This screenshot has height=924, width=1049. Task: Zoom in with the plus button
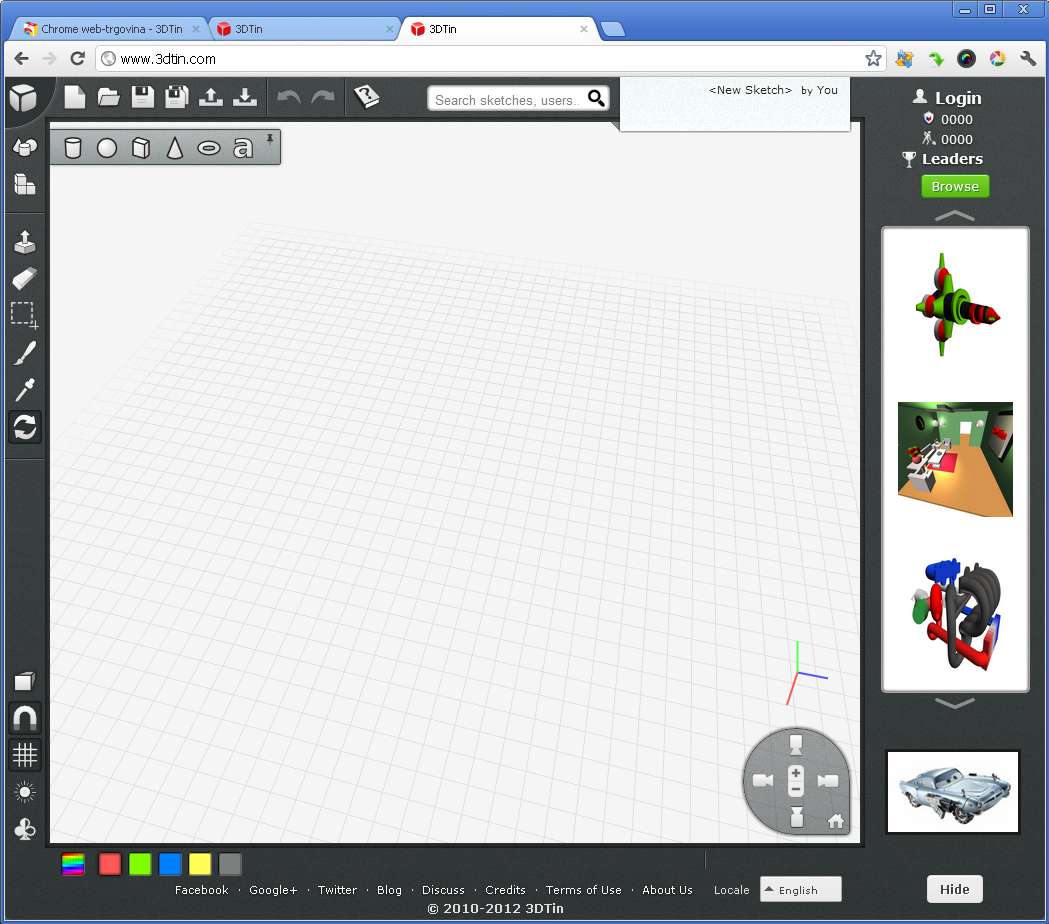795,773
